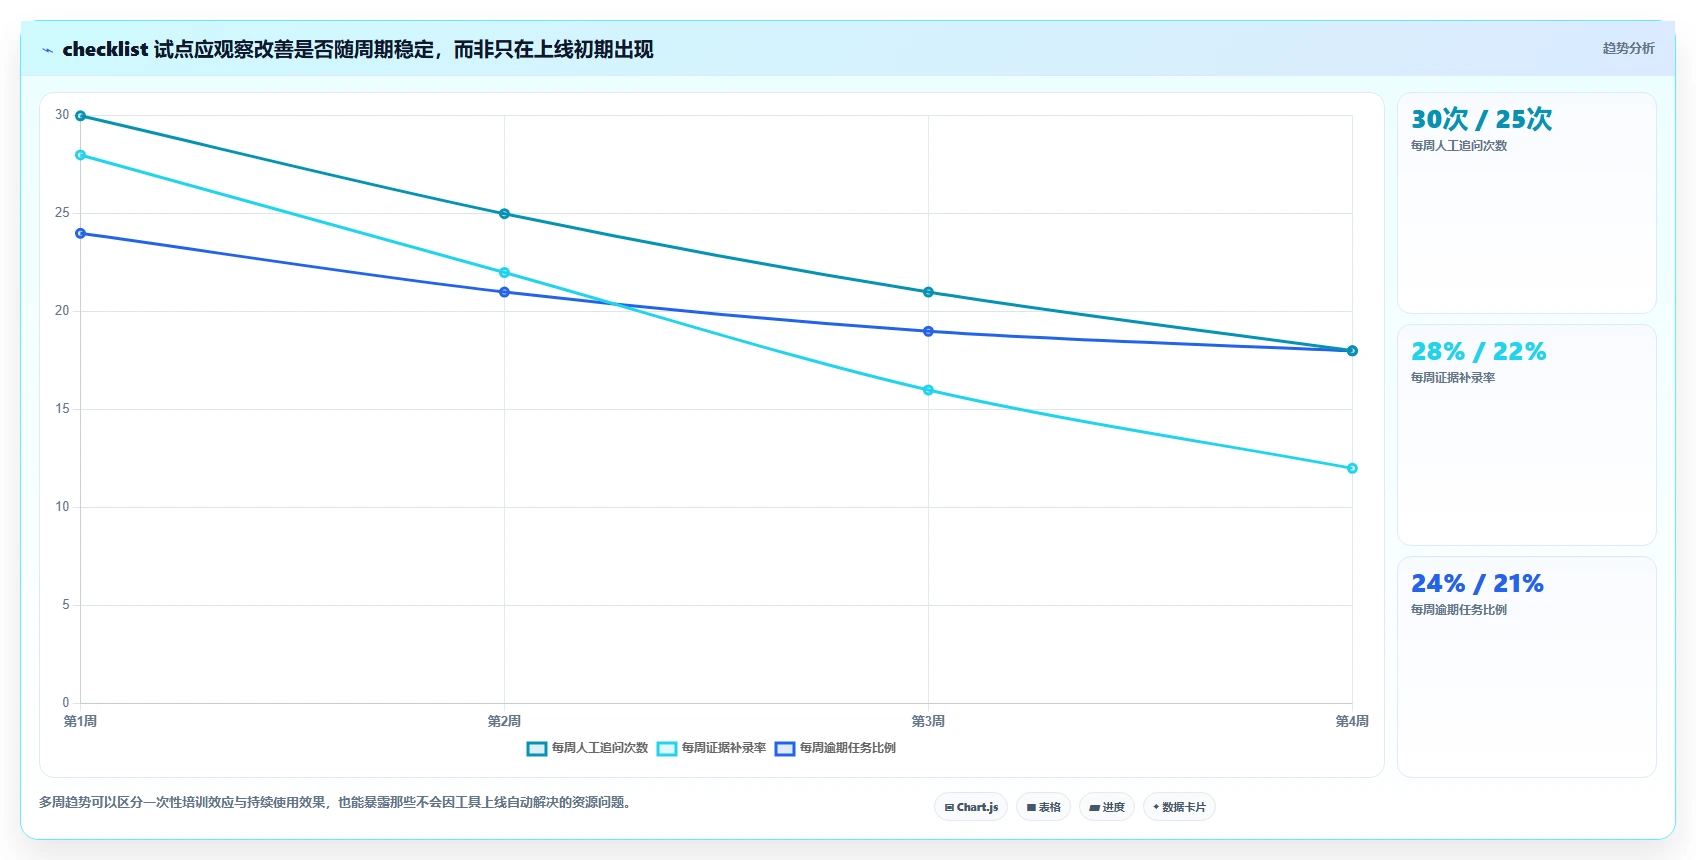The image size is (1696, 860).
Task: Click the 24% / 21% stat card
Action: click(x=1527, y=667)
